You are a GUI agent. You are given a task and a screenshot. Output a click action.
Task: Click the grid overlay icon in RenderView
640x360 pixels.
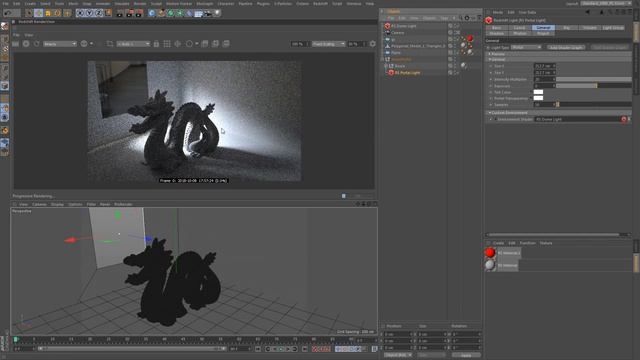coord(167,44)
